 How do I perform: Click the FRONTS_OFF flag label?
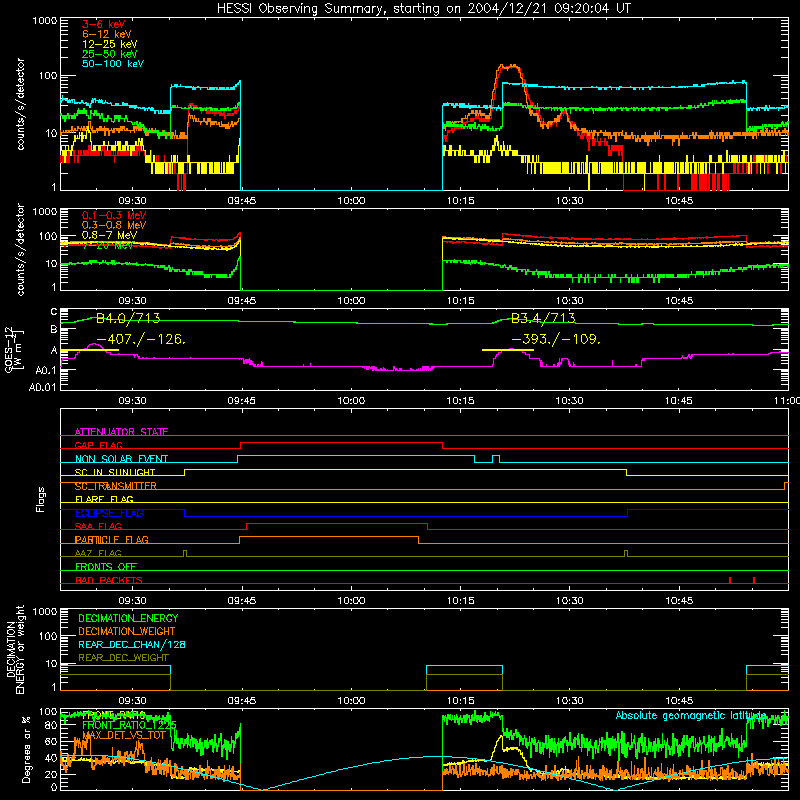[106, 567]
